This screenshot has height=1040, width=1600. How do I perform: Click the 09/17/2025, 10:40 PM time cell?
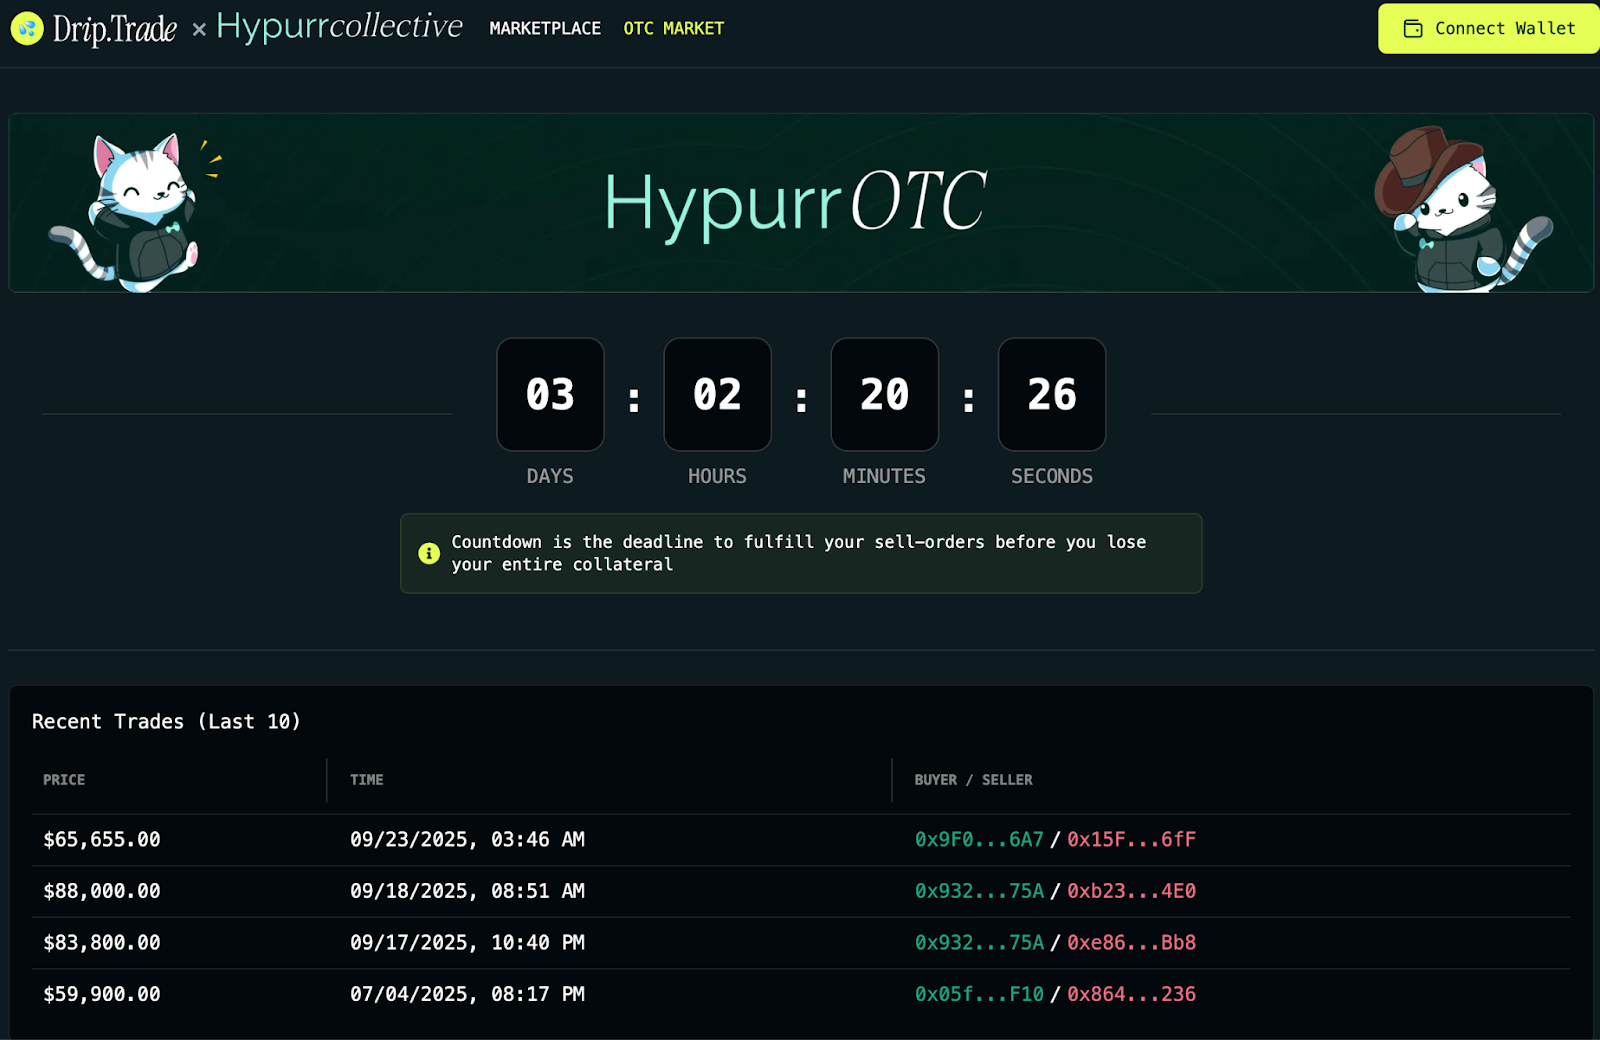coord(467,943)
